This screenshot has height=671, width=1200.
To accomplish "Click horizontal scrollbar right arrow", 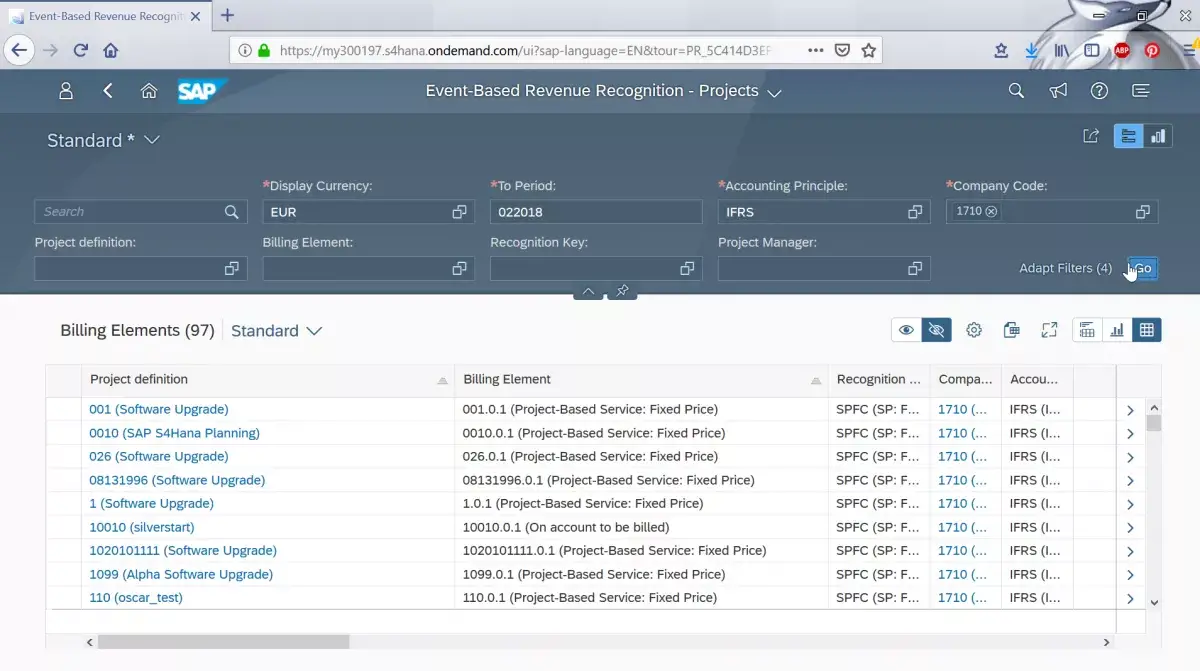I will pyautogui.click(x=1107, y=642).
